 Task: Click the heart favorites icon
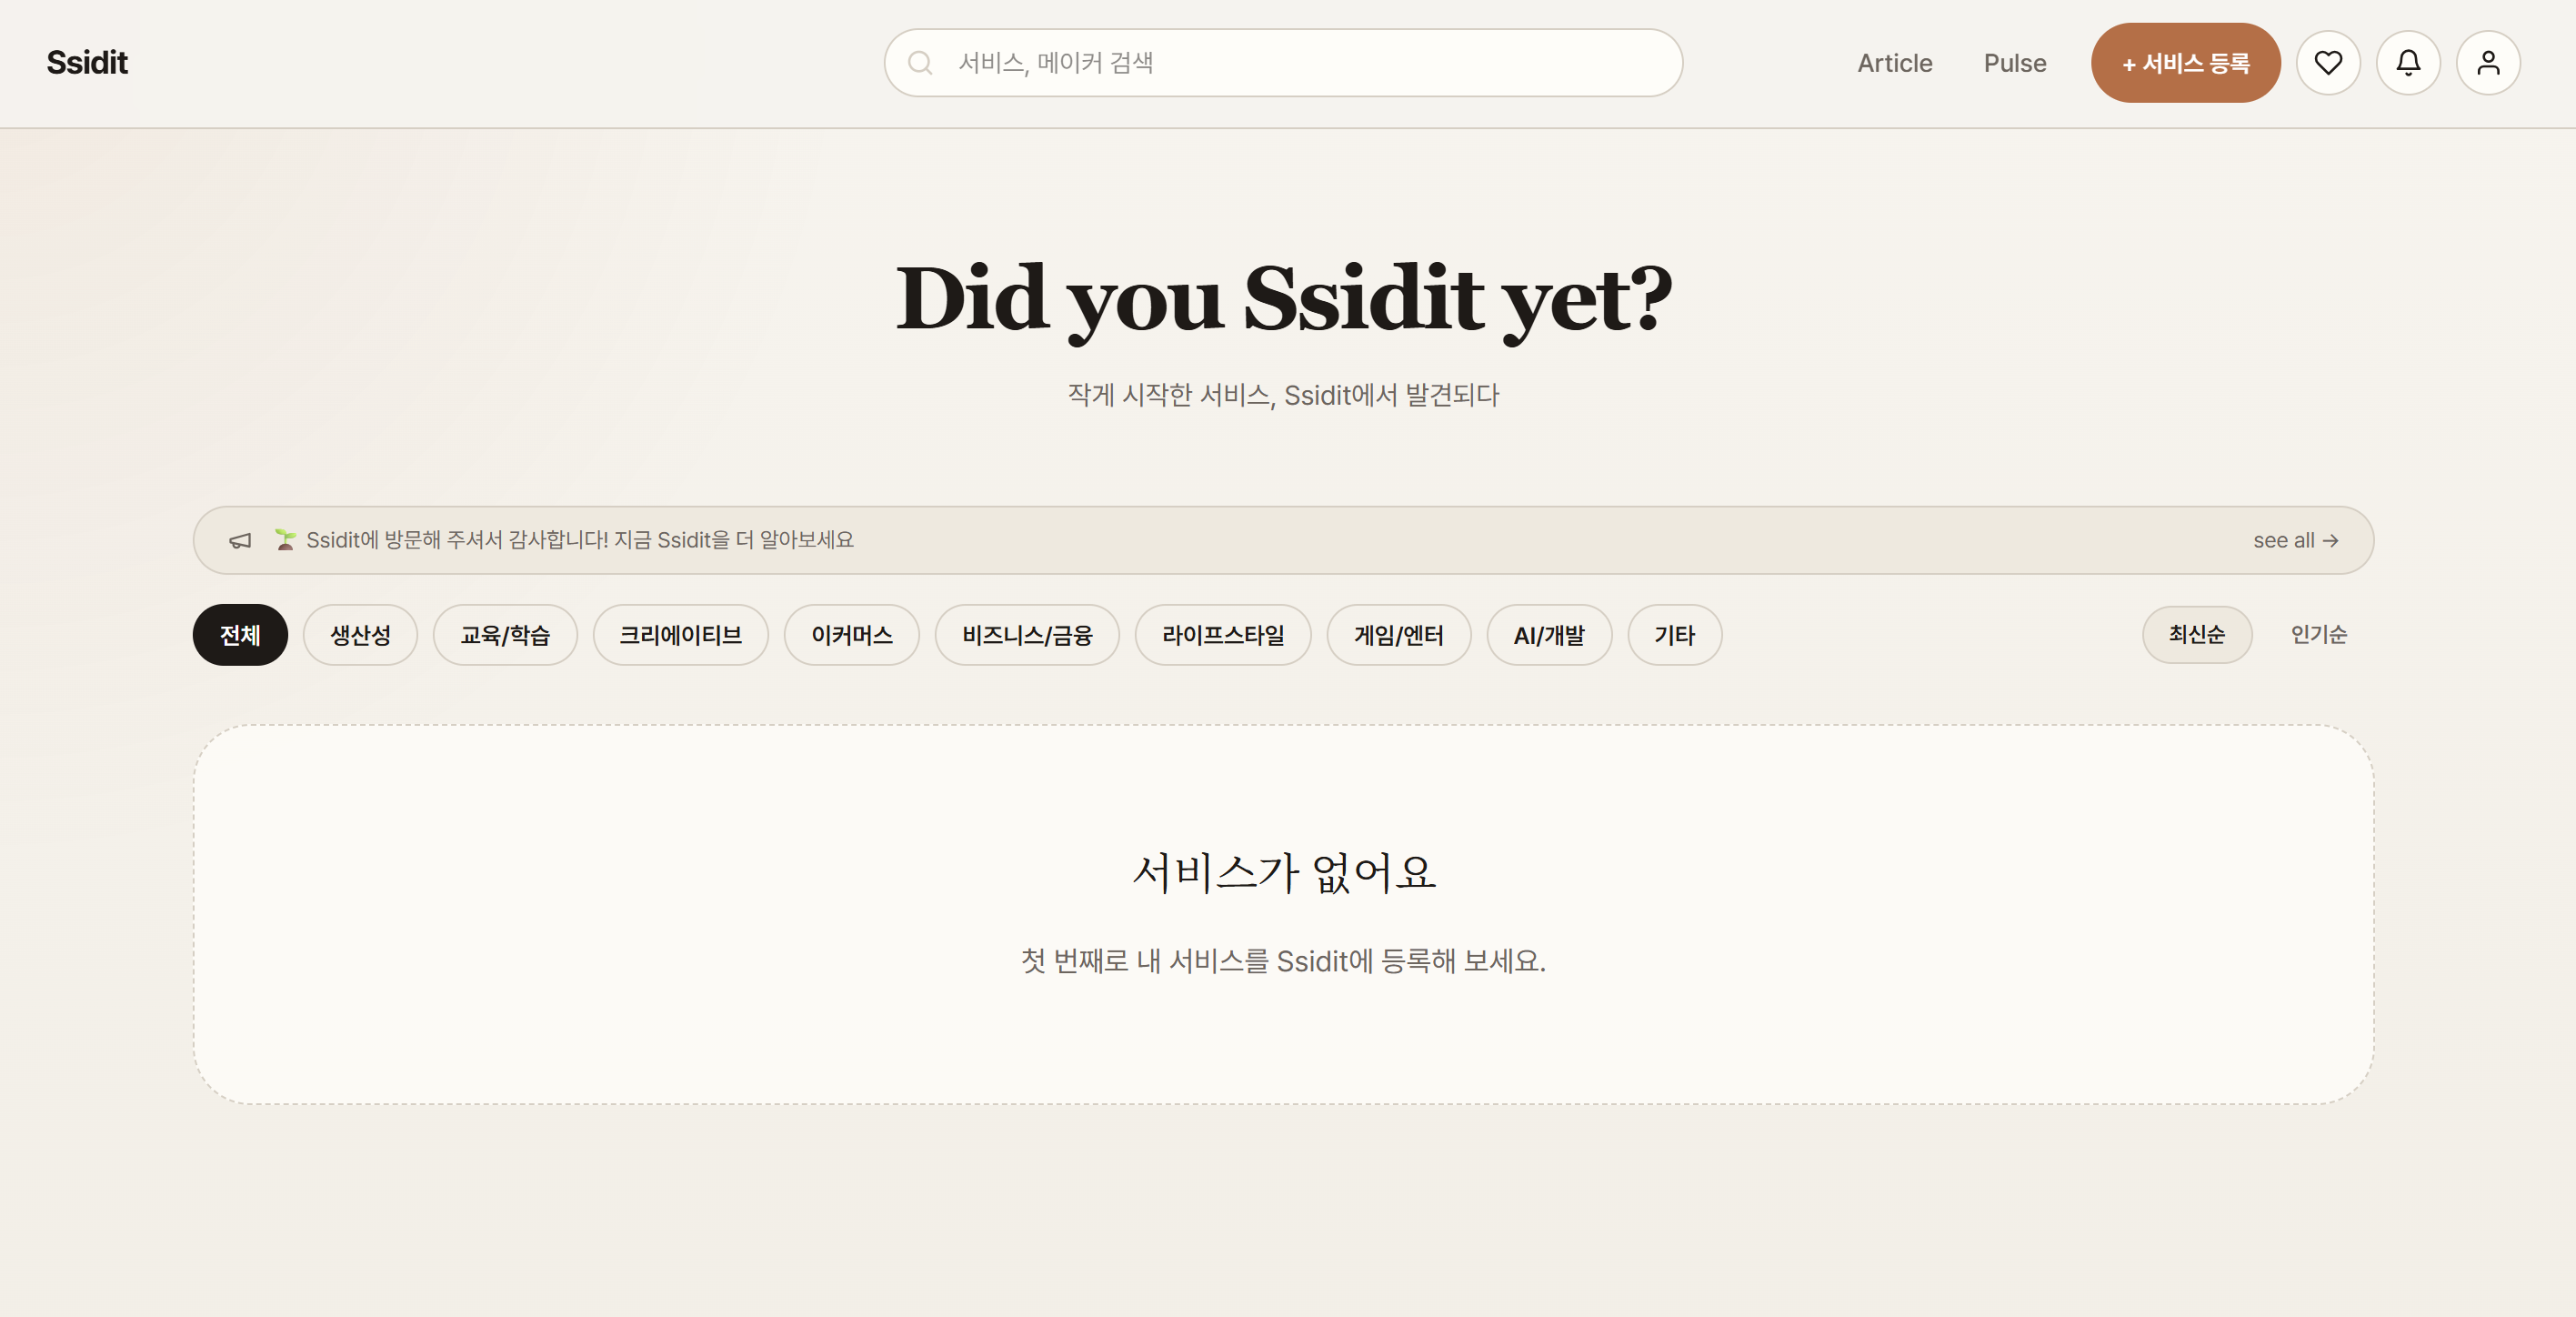[x=2327, y=63]
